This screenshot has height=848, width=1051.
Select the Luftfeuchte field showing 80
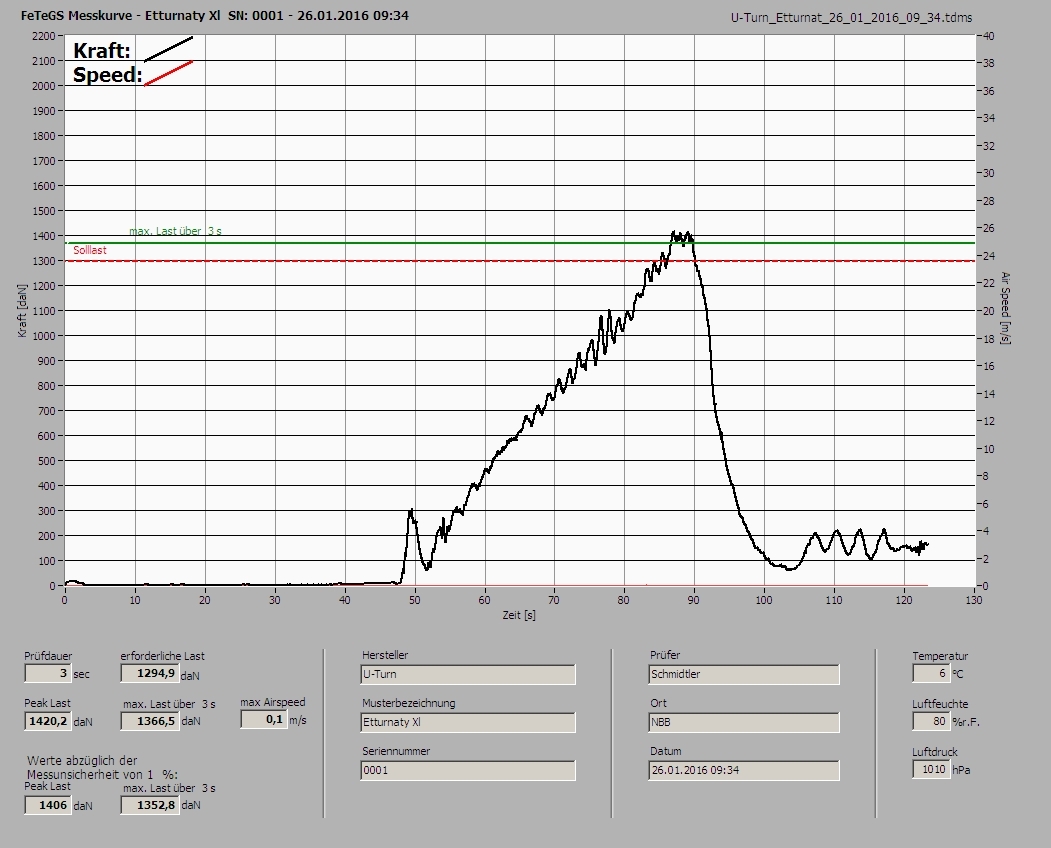[x=930, y=721]
